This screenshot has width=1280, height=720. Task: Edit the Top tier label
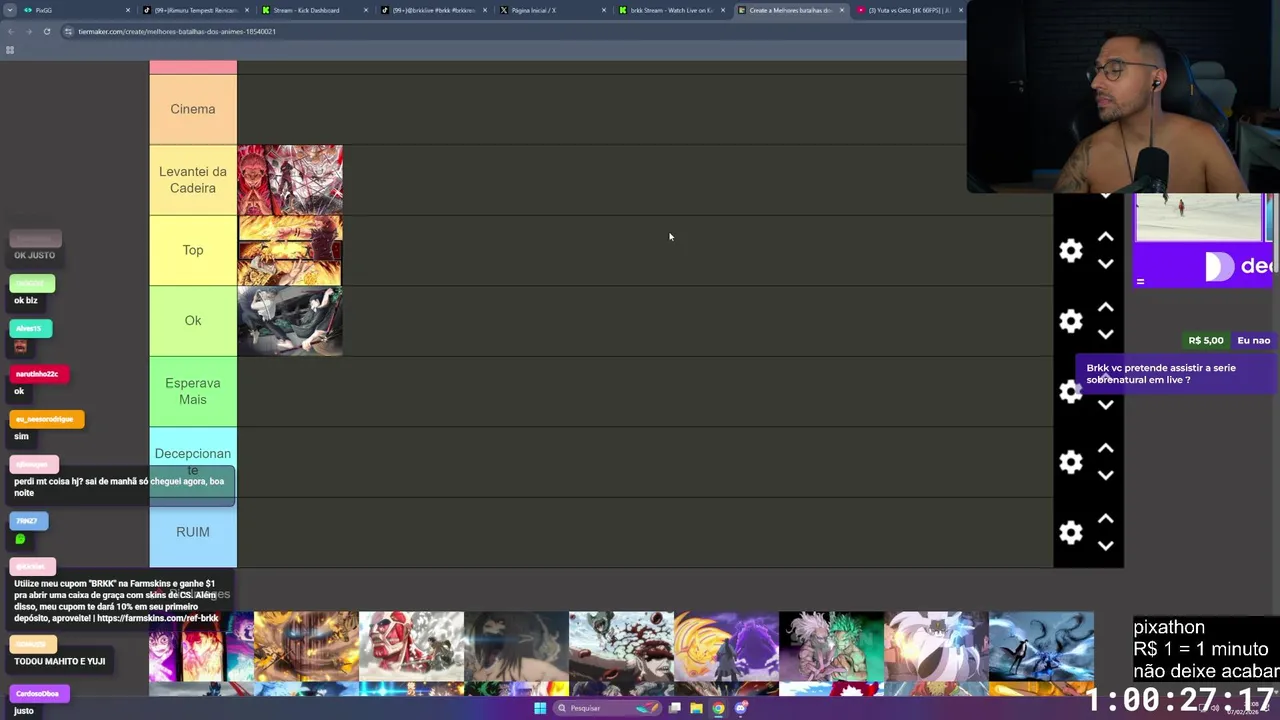193,250
